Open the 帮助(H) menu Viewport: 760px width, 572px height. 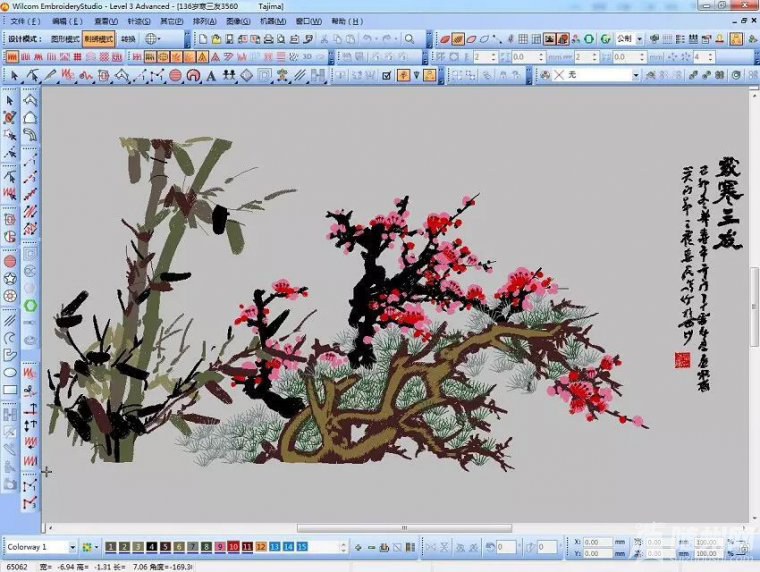click(x=347, y=21)
